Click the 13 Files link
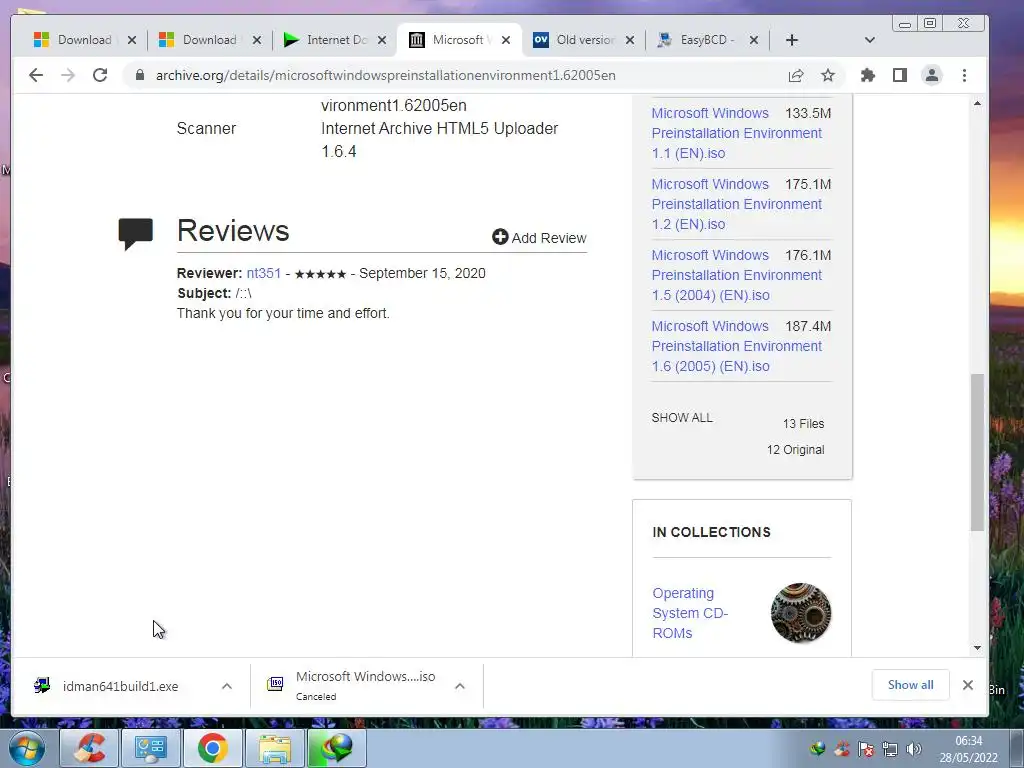This screenshot has height=768, width=1024. [803, 424]
